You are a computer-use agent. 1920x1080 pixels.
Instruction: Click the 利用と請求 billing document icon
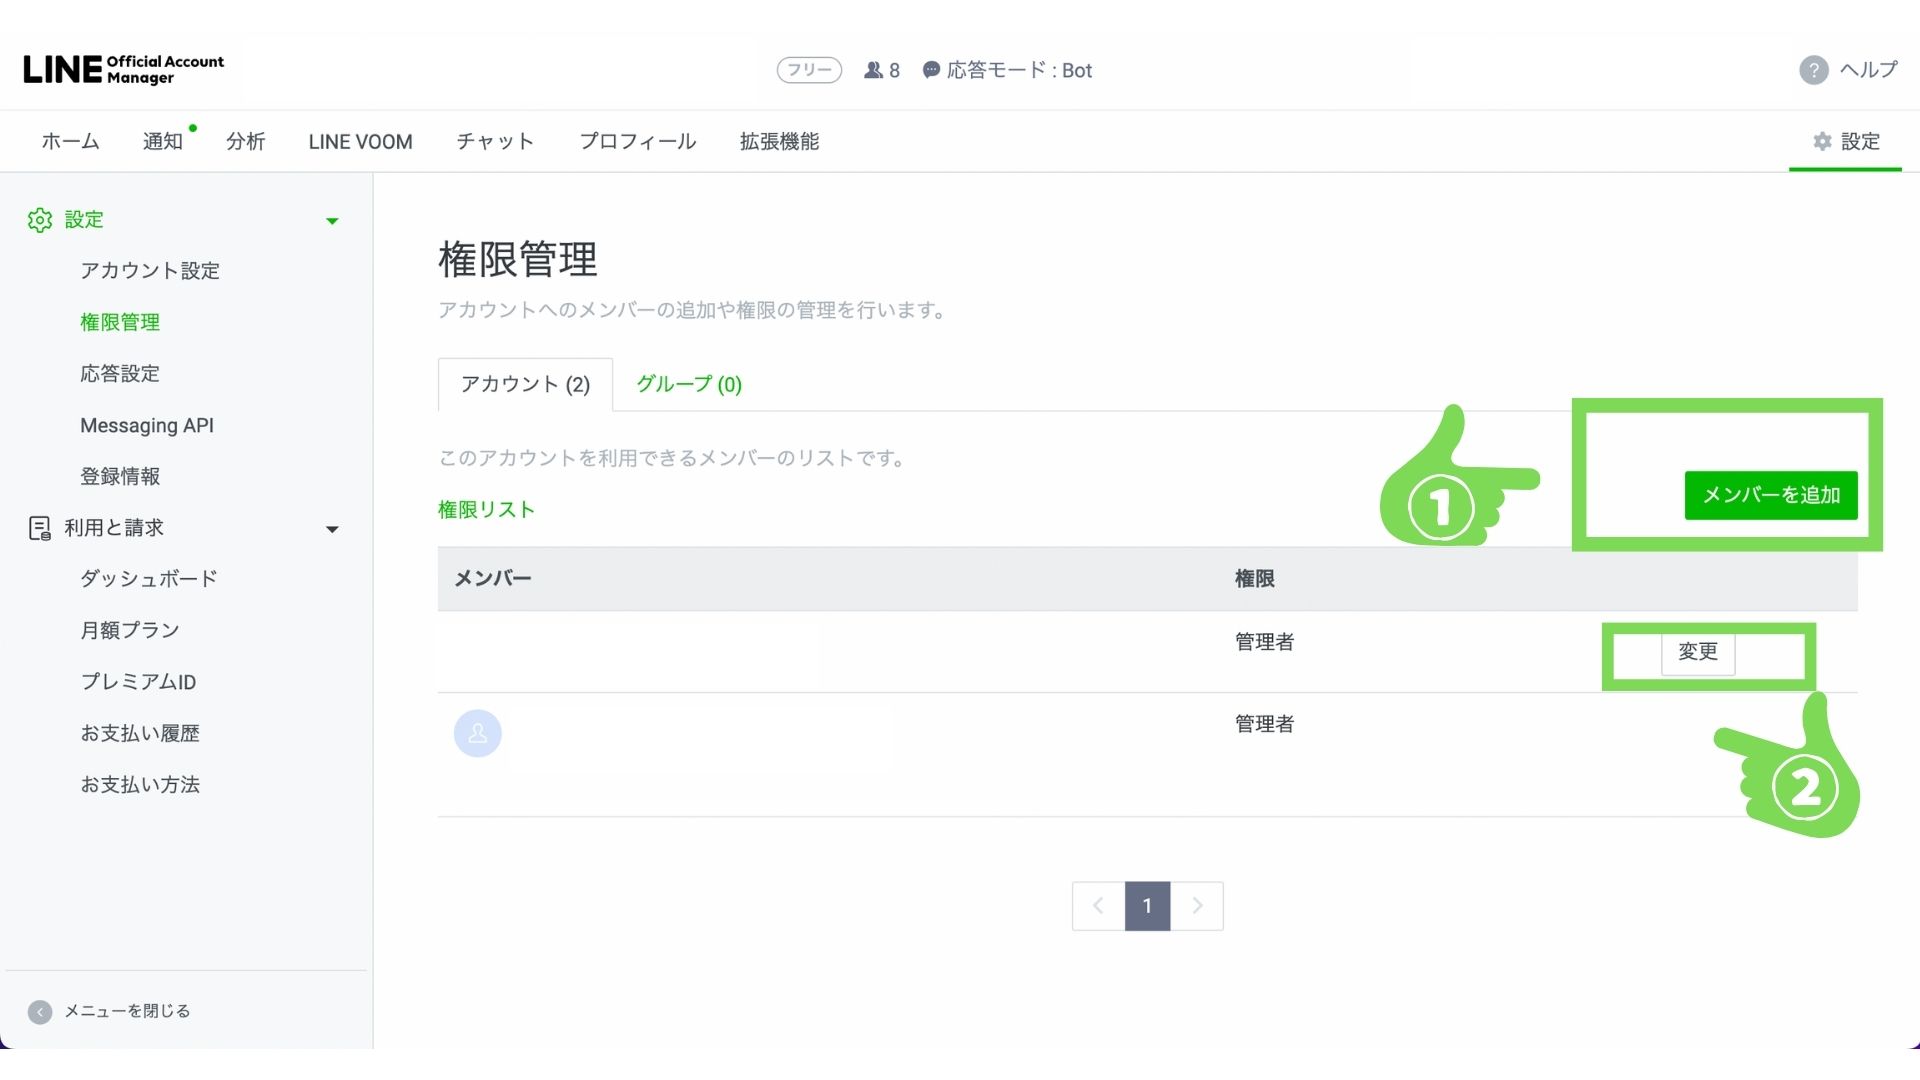coord(40,528)
